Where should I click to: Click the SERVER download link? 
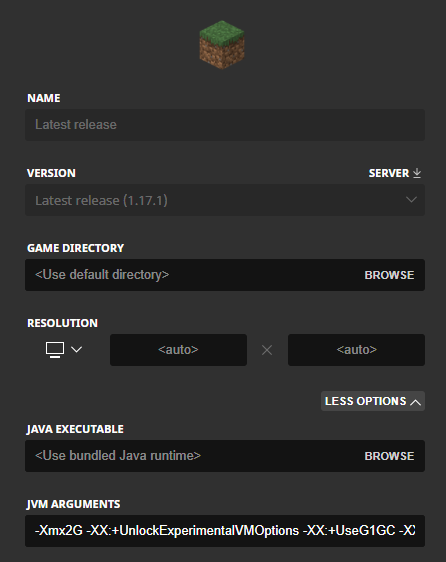click(x=395, y=173)
